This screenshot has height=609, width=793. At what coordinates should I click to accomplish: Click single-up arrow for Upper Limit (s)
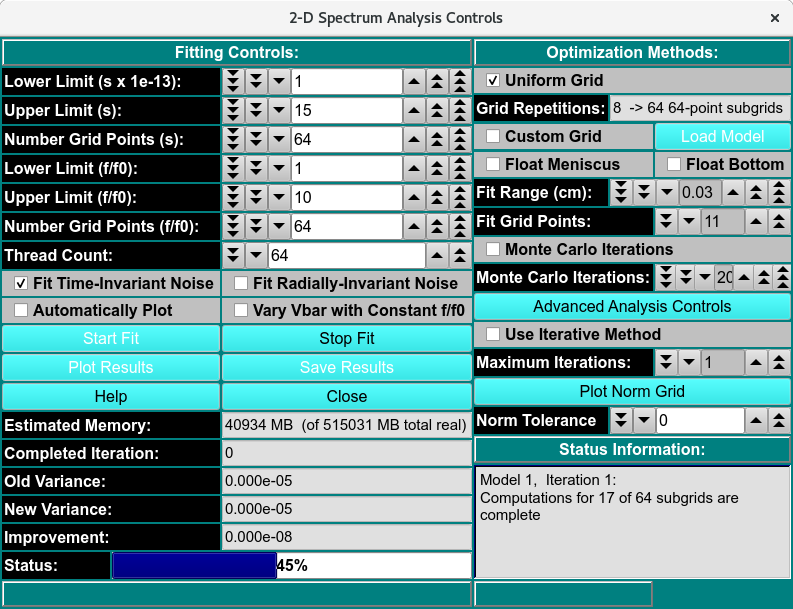coord(414,111)
